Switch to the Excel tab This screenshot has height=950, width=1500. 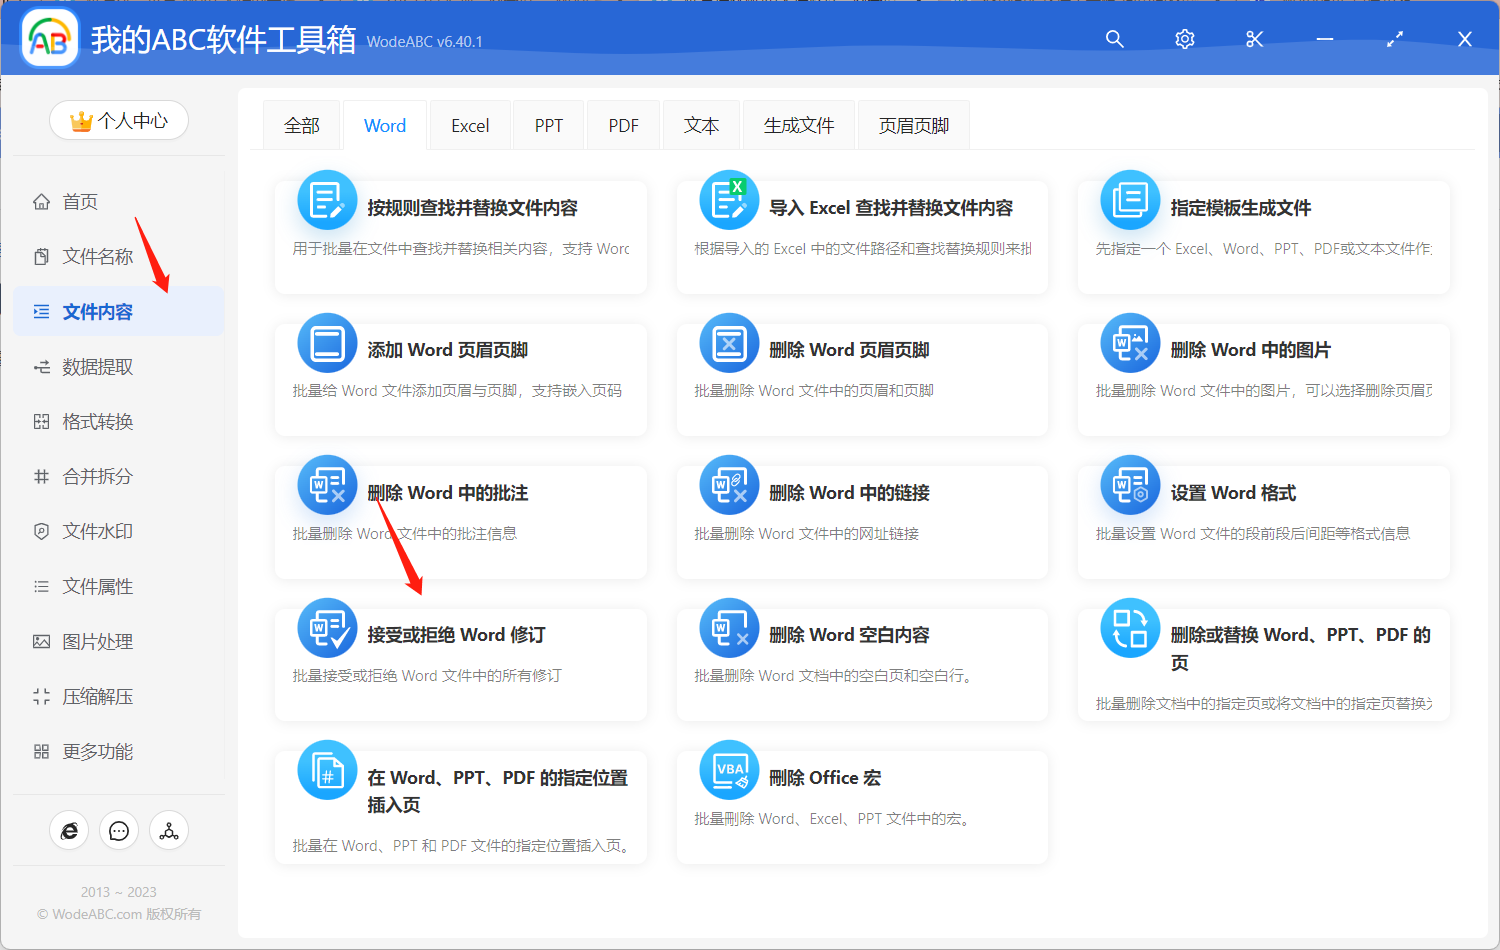469,124
